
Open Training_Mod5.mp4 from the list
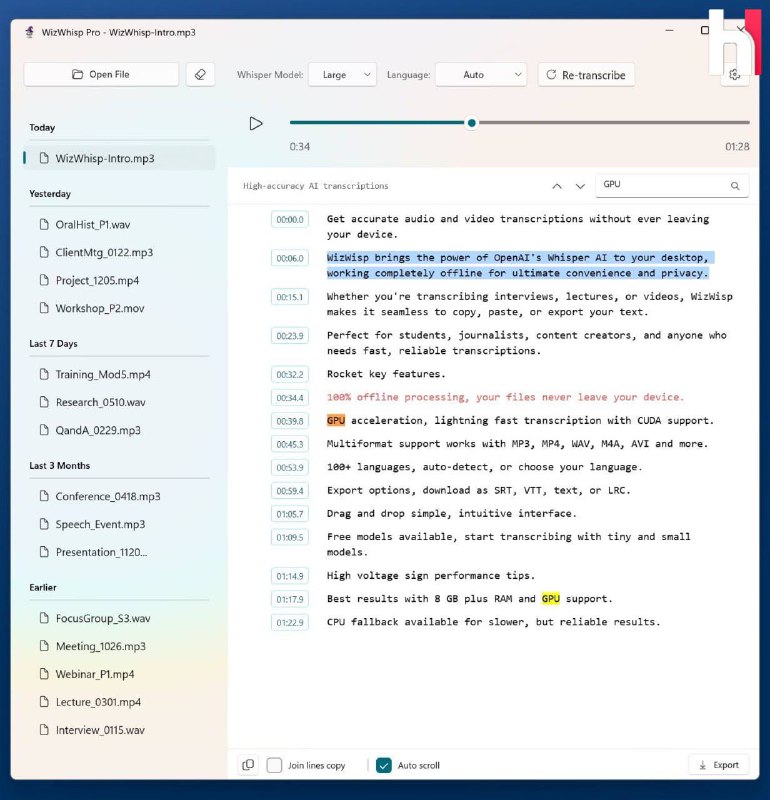(x=119, y=374)
